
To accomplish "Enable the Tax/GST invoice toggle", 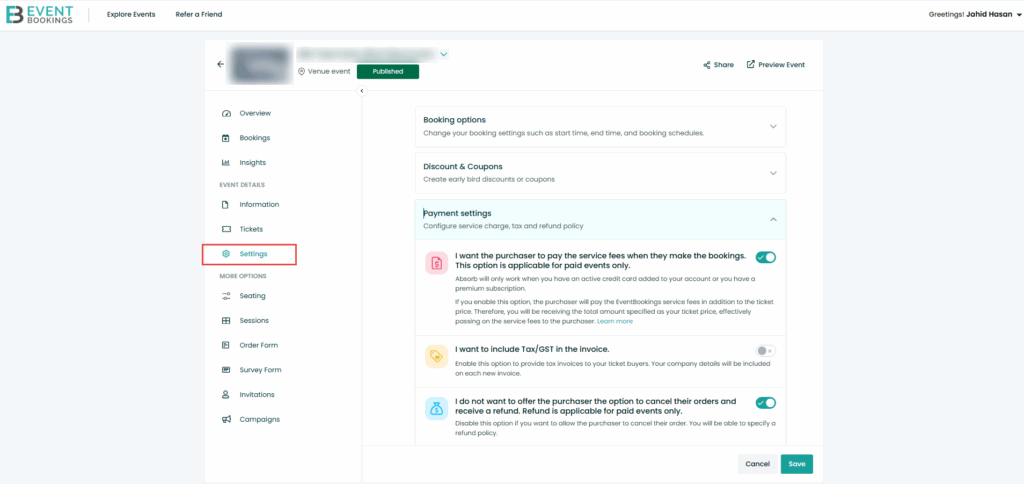I will [x=765, y=351].
